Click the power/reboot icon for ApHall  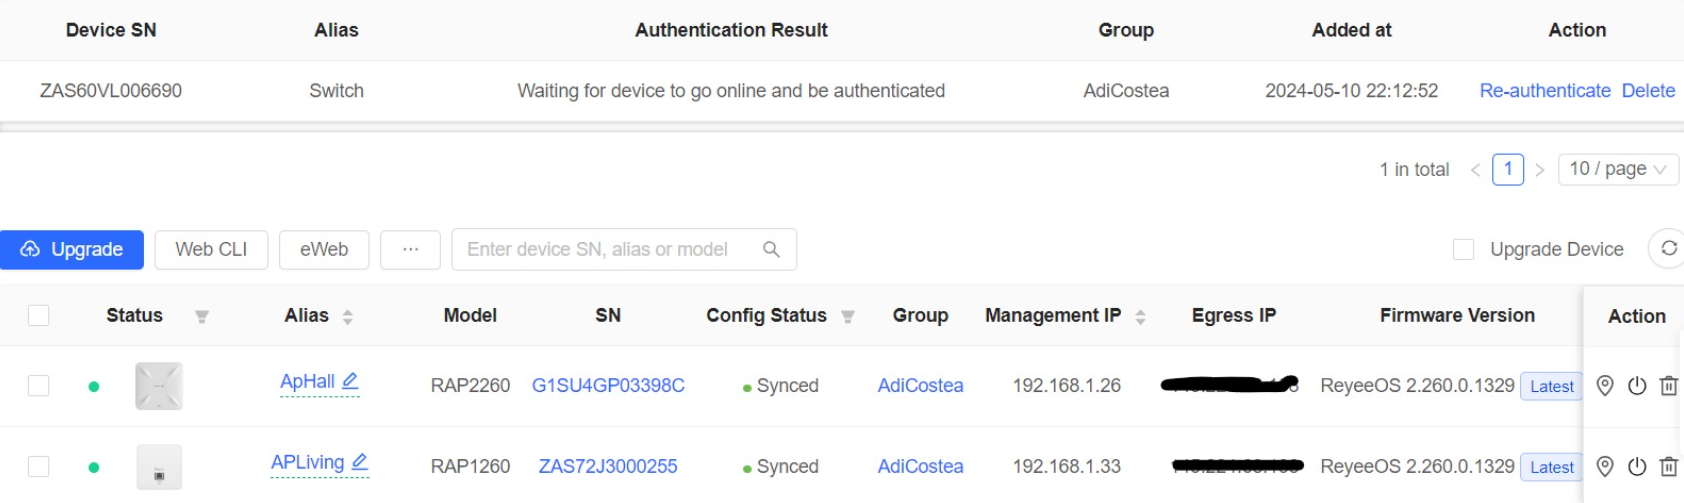point(1637,386)
